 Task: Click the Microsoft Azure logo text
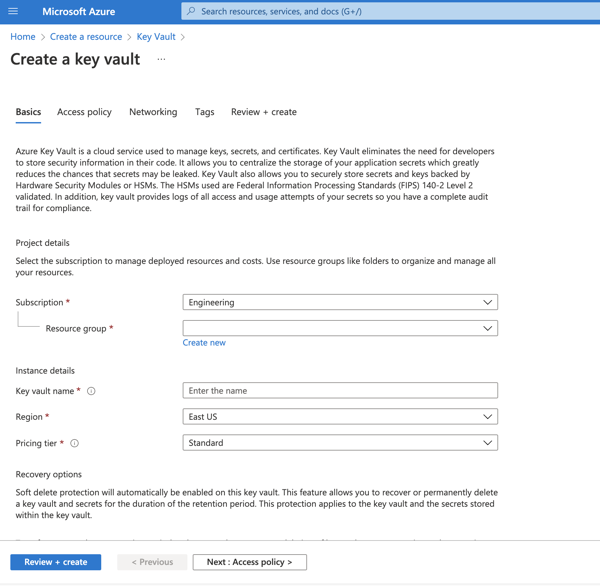tap(78, 11)
